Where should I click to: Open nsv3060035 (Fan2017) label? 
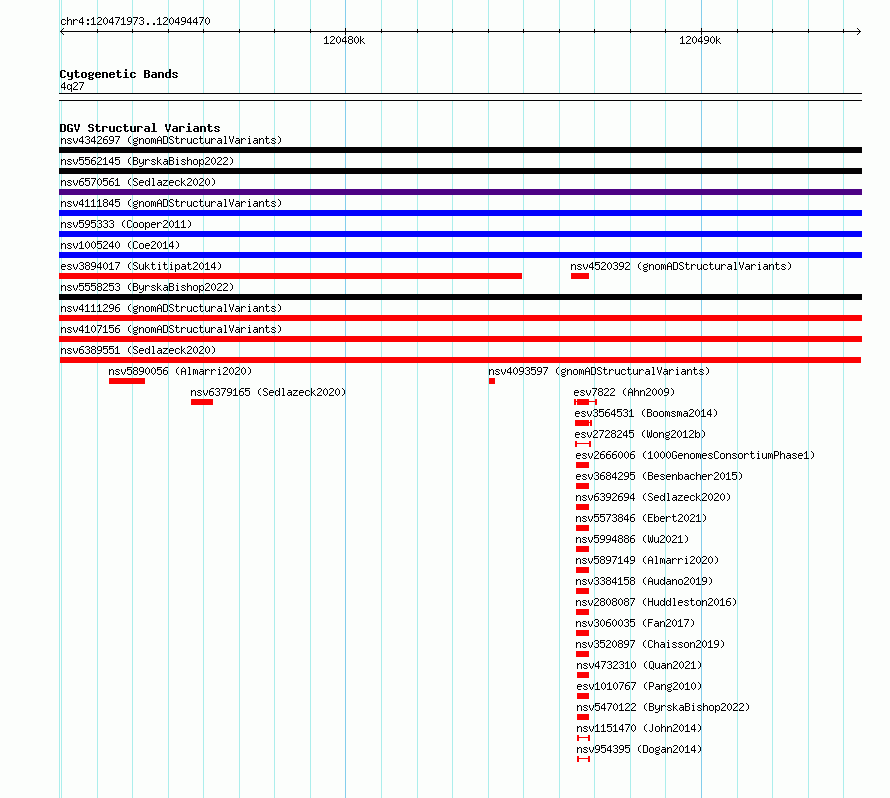[635, 623]
